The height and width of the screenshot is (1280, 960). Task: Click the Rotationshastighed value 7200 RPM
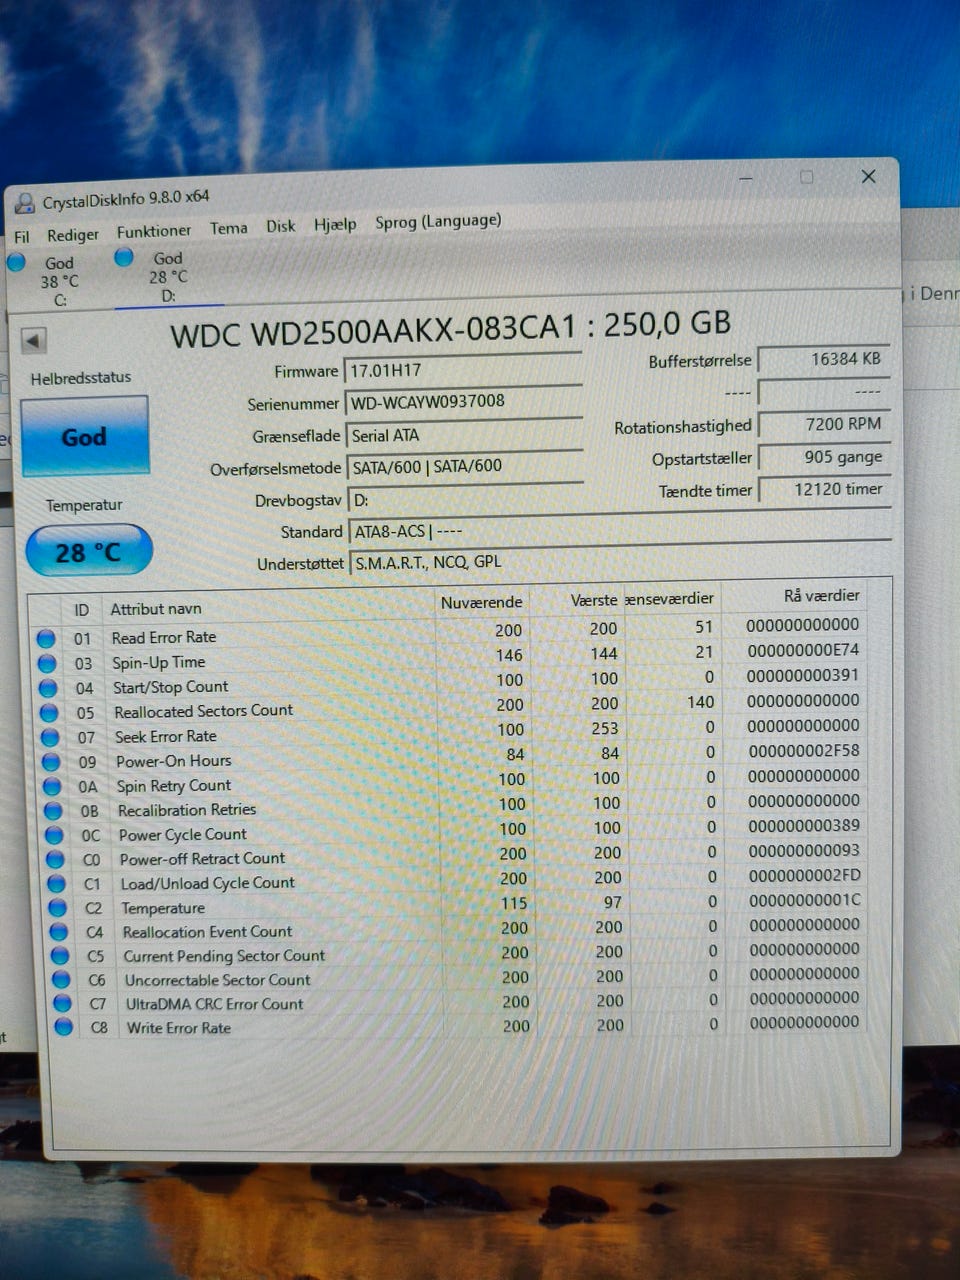(x=822, y=424)
